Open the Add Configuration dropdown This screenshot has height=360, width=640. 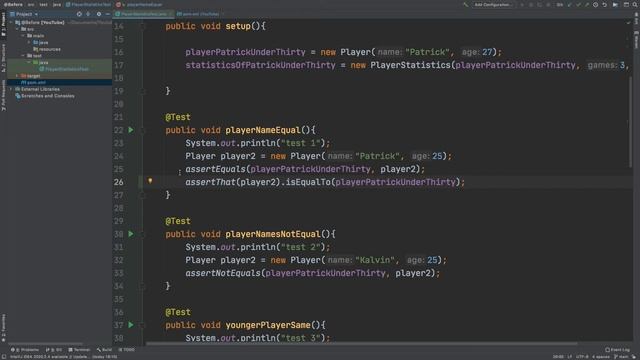click(492, 4)
